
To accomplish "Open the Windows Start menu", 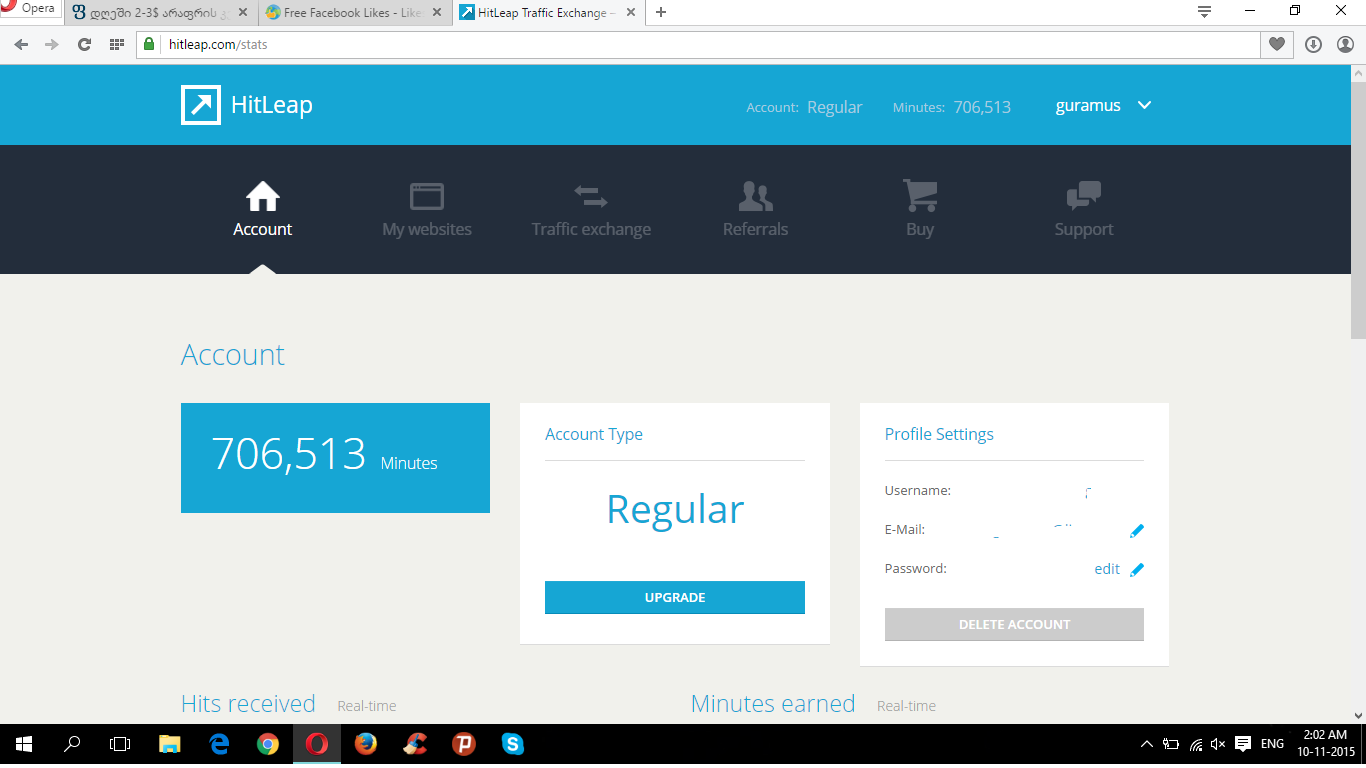I will click(24, 744).
